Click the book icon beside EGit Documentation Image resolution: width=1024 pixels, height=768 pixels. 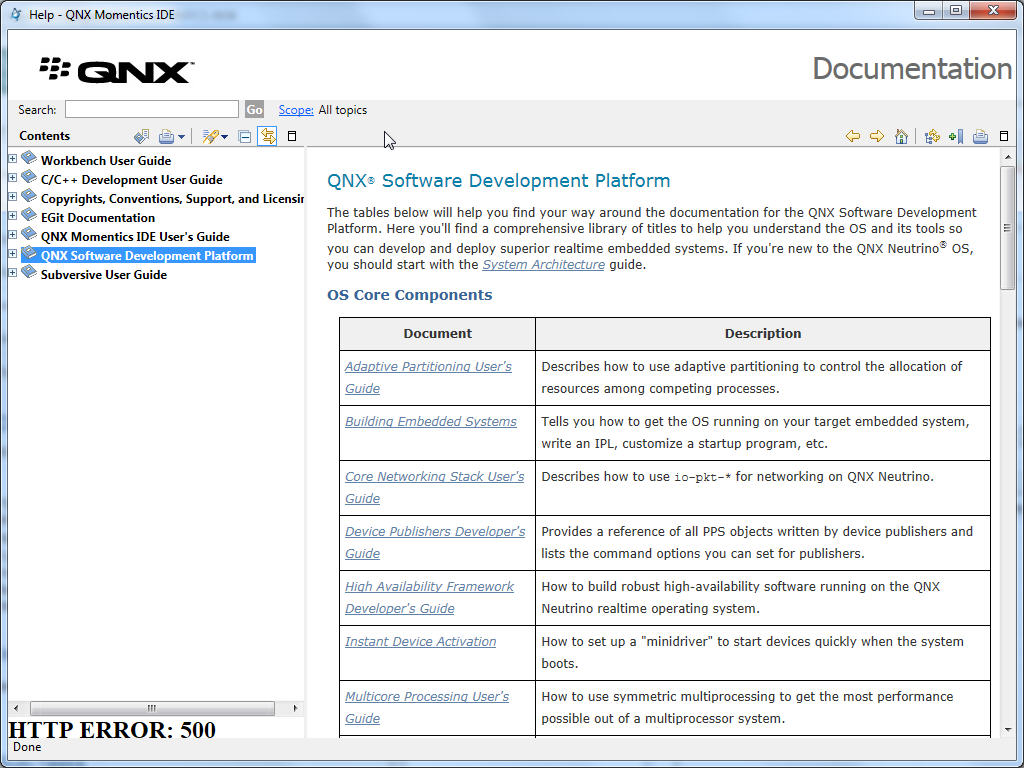pyautogui.click(x=29, y=214)
